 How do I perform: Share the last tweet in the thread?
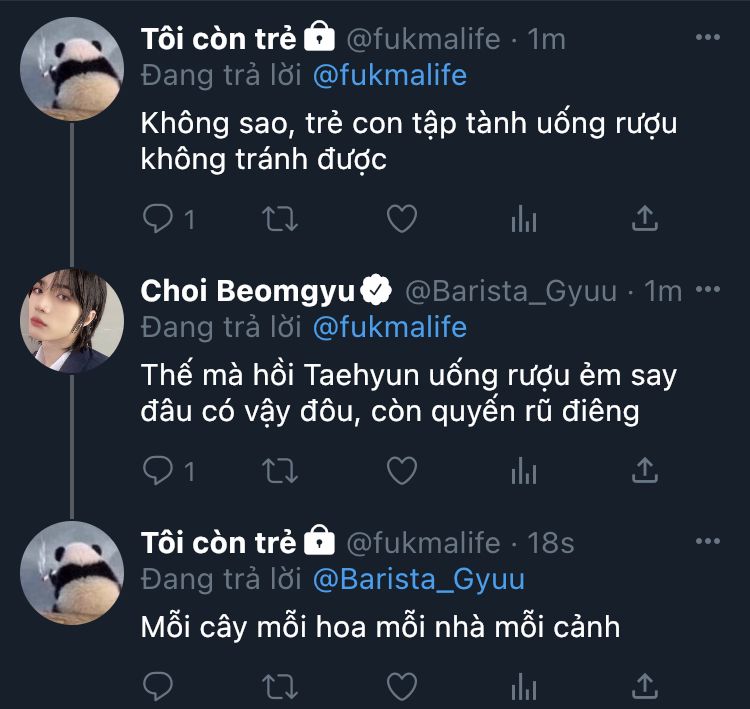click(x=645, y=685)
